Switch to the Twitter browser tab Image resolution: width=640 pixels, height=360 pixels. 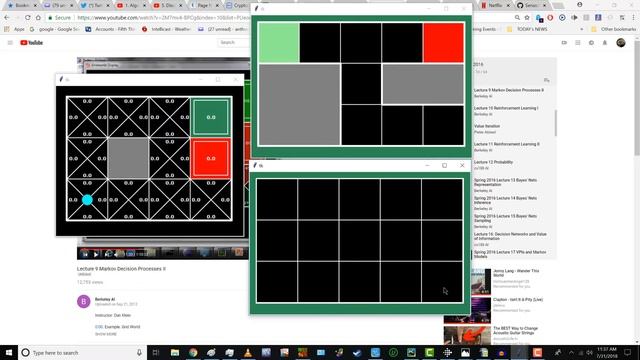pos(95,5)
